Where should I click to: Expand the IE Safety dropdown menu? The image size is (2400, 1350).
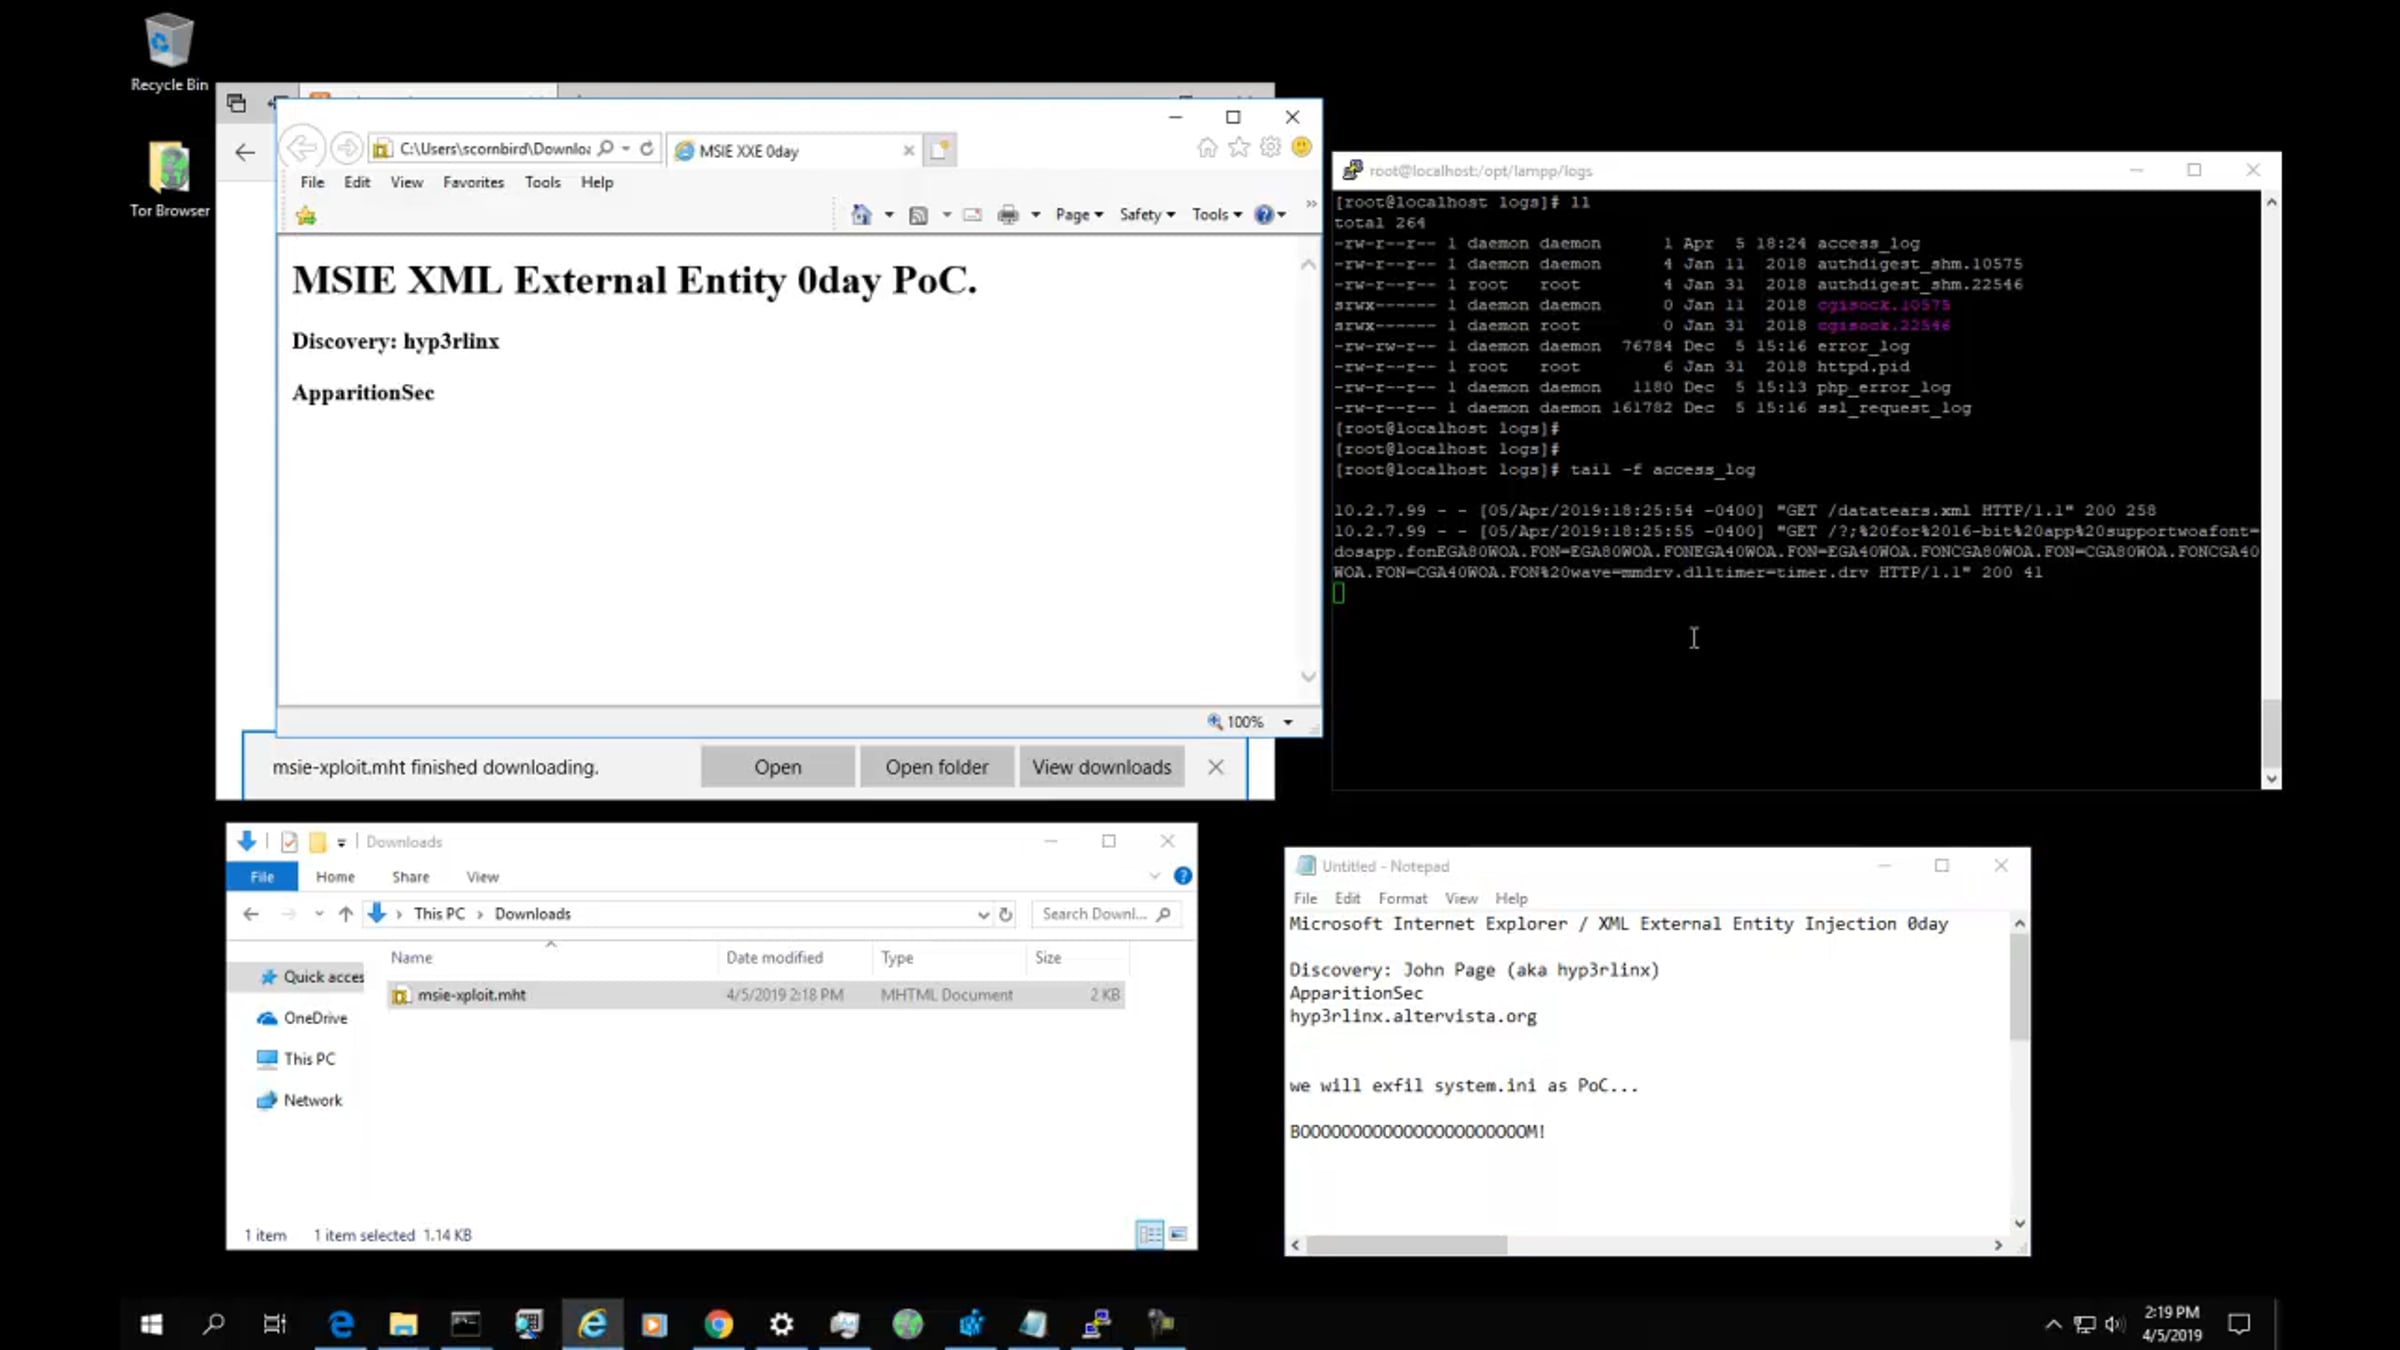pyautogui.click(x=1147, y=215)
